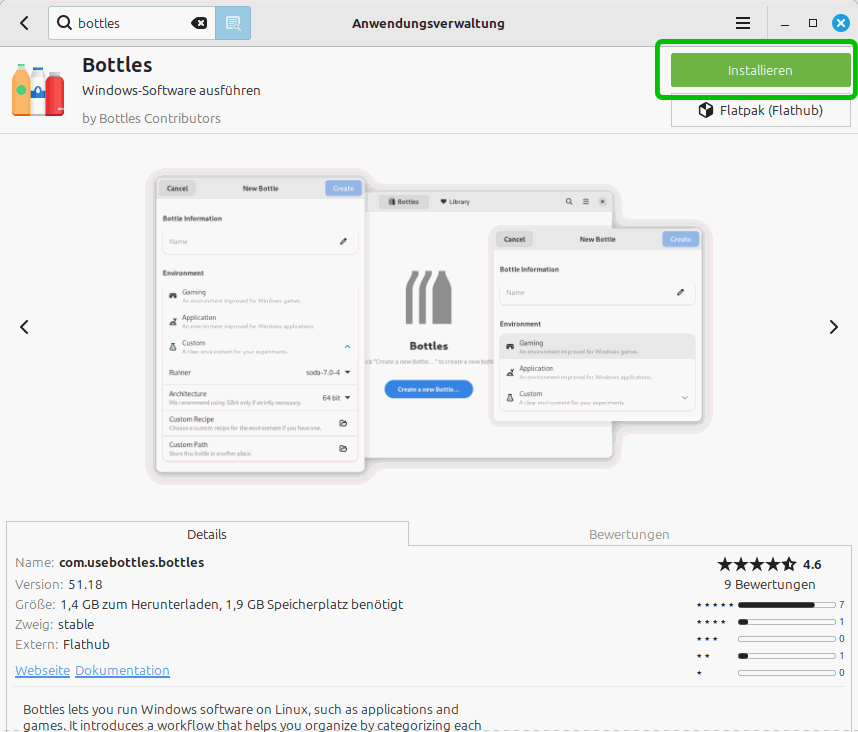Open the Dokumentation link

click(x=122, y=670)
